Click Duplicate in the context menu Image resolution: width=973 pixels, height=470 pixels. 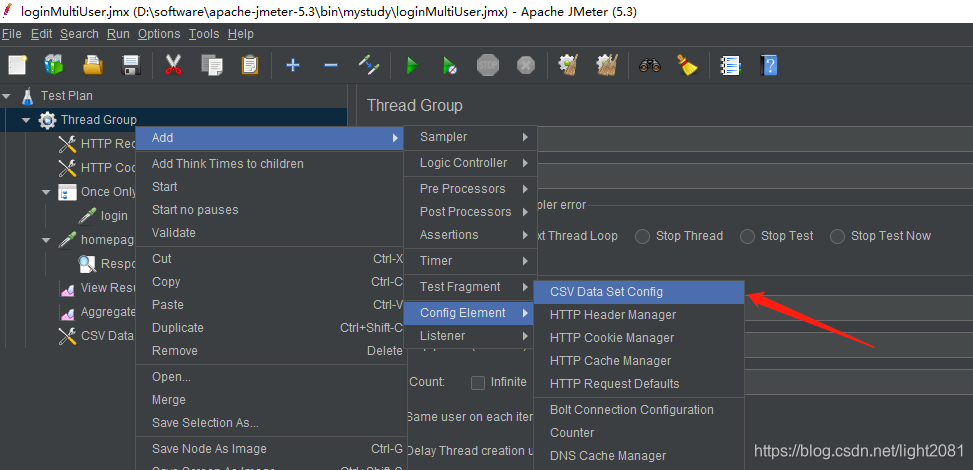(270, 328)
